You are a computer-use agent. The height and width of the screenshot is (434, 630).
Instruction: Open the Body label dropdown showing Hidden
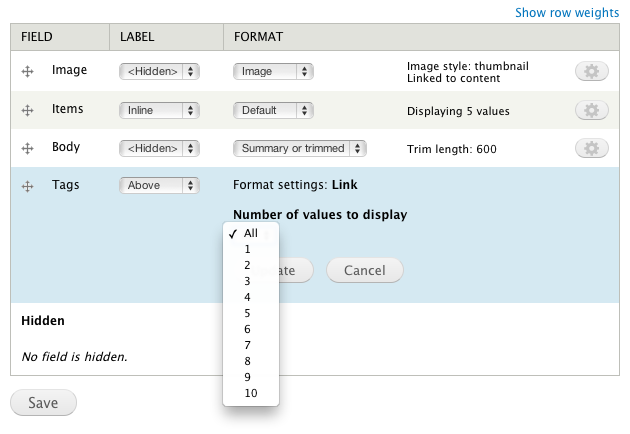point(160,148)
